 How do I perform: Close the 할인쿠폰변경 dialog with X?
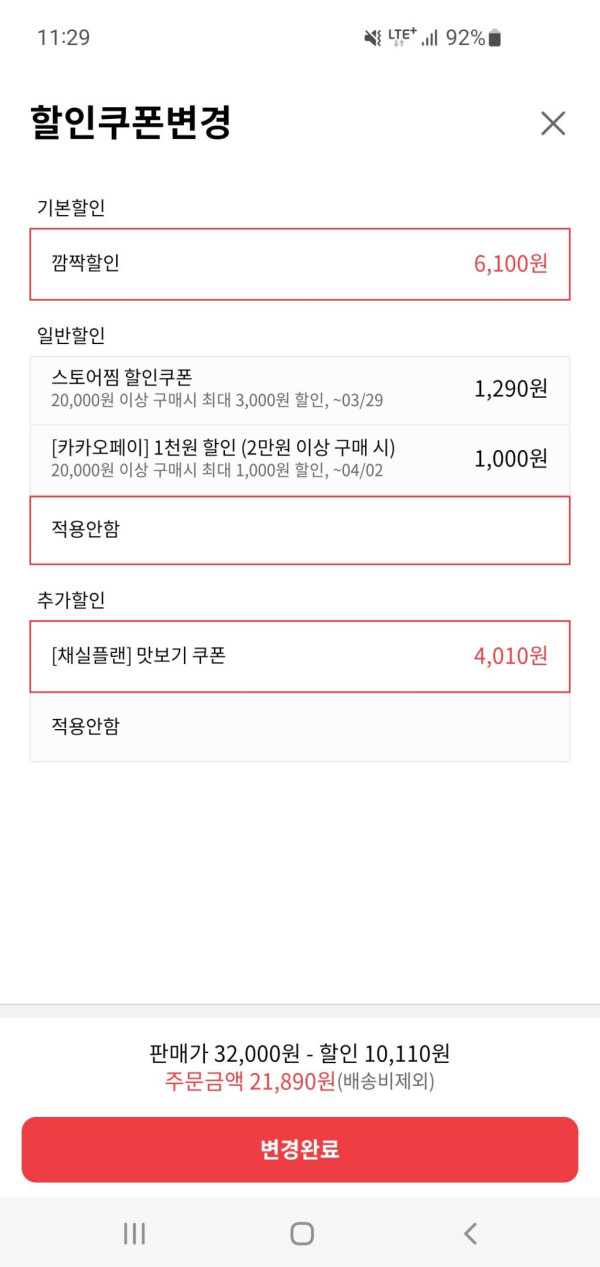point(552,123)
